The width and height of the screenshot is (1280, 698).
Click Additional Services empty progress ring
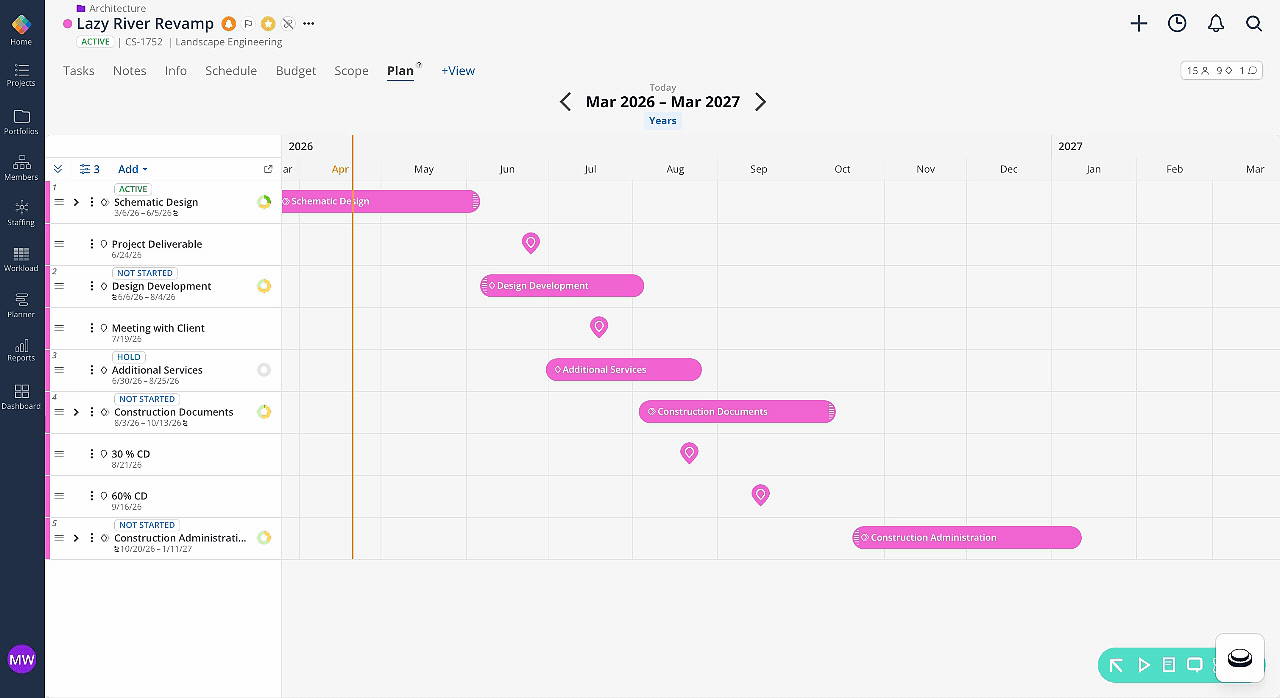pyautogui.click(x=264, y=370)
